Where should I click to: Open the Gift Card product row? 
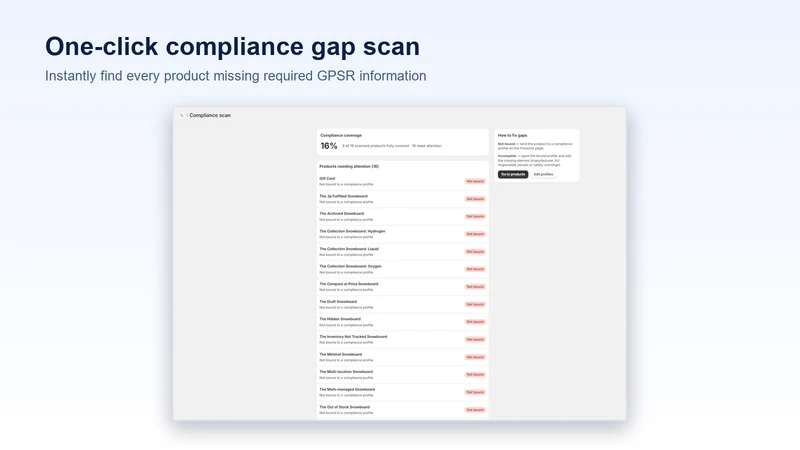coord(402,182)
